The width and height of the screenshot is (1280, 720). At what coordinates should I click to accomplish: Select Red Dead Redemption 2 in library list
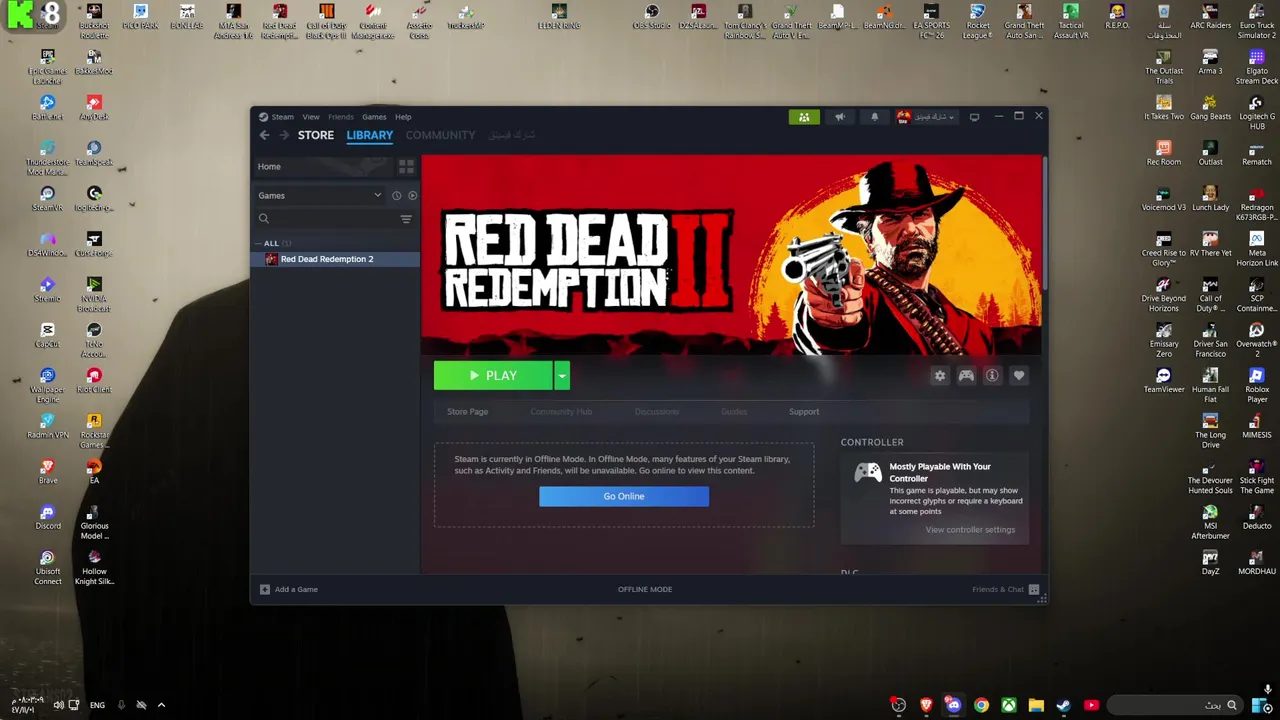point(336,259)
